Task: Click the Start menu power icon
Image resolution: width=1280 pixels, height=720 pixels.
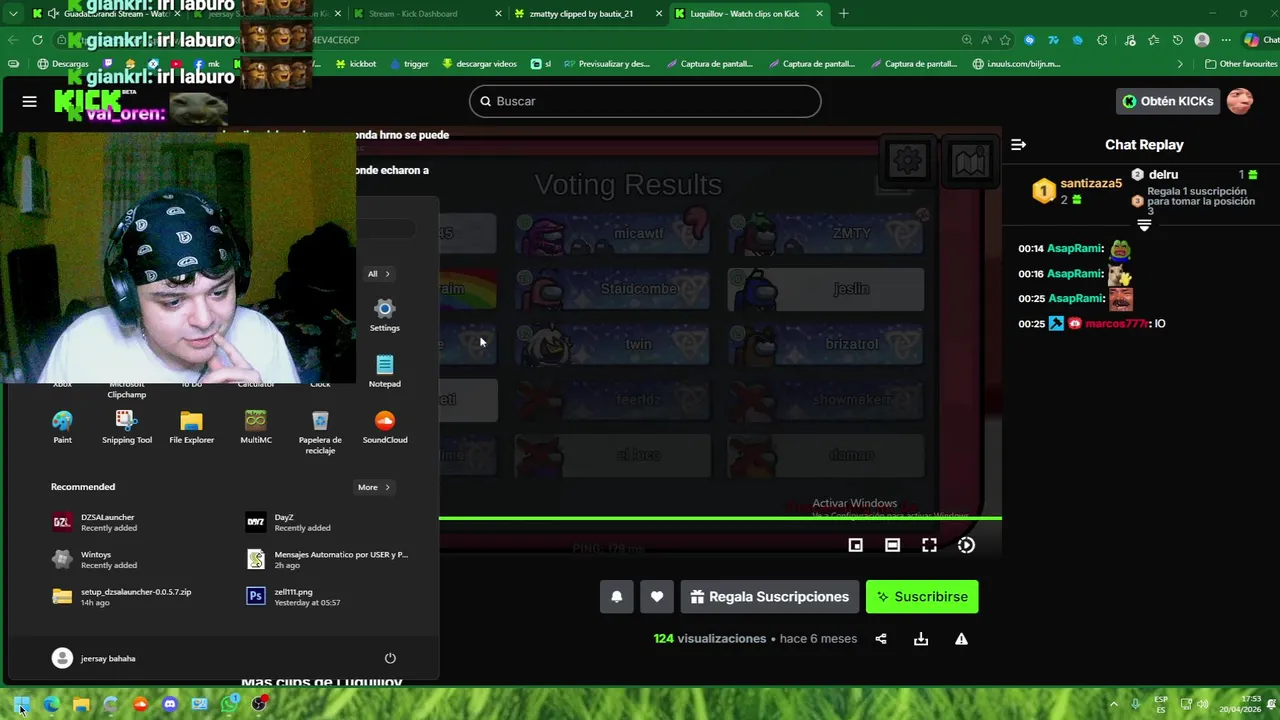Action: 390,658
